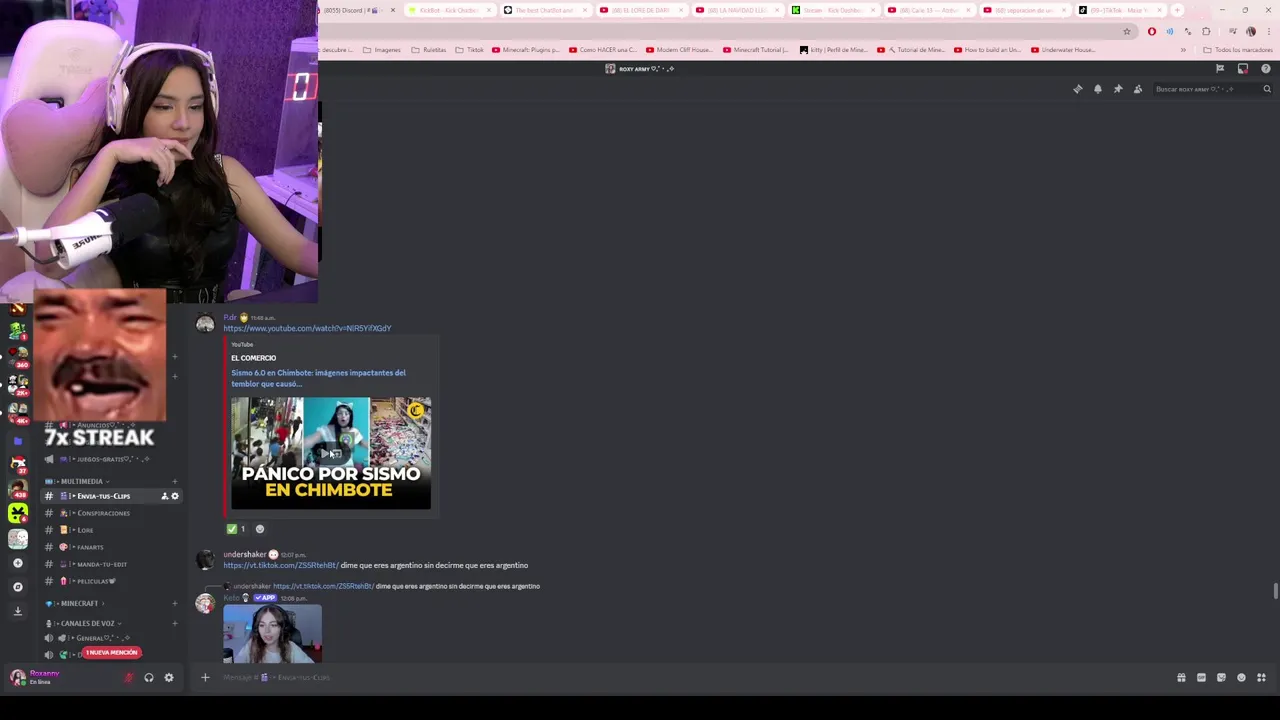The image size is (1280, 720).
Task: Click plus attach button in message bar
Action: pos(205,677)
